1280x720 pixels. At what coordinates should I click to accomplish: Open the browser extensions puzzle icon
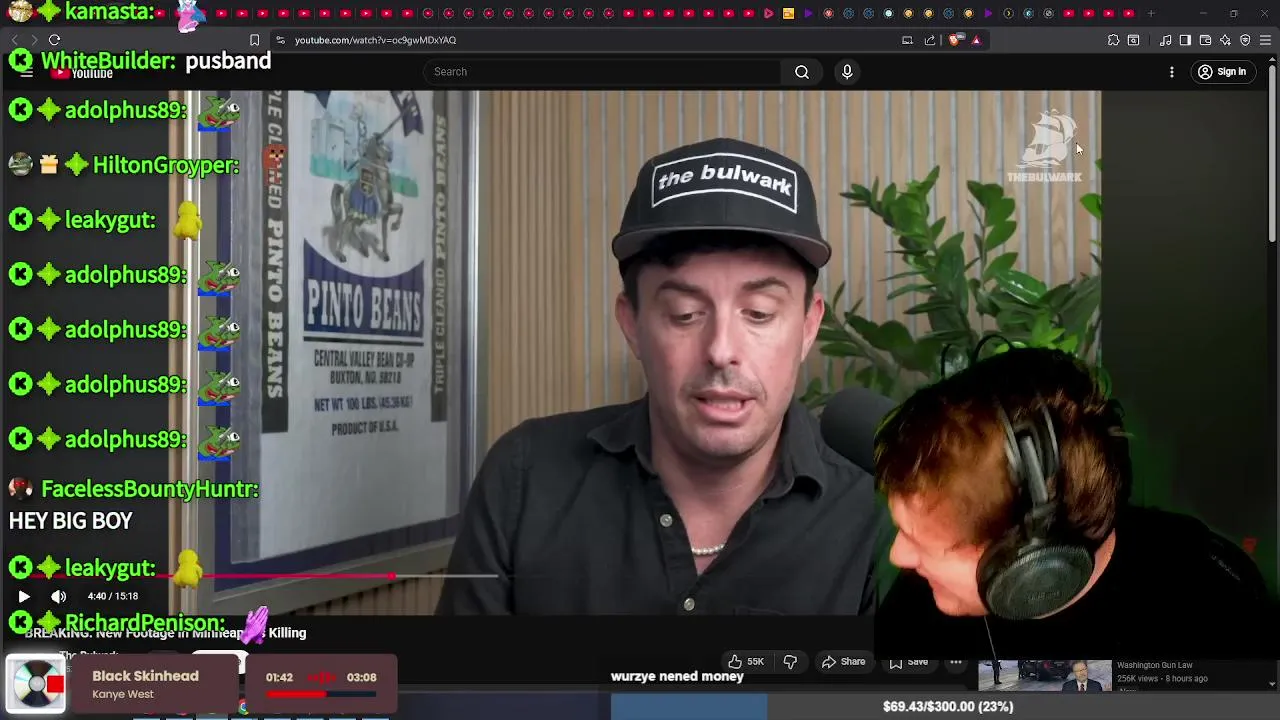(x=1113, y=40)
